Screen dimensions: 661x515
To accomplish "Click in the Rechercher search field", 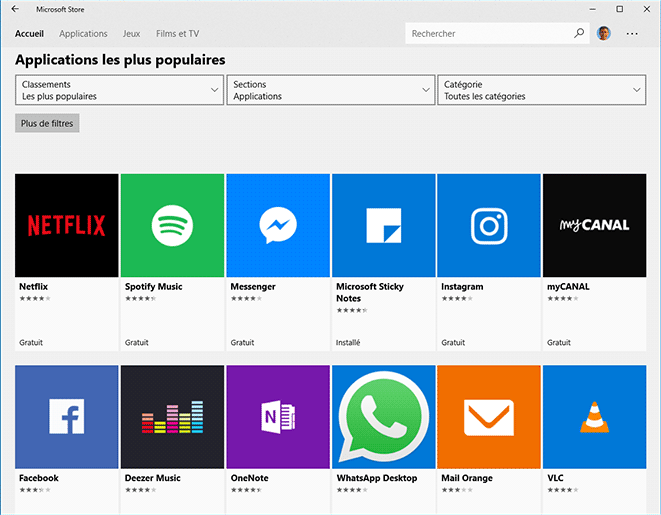I will 488,33.
